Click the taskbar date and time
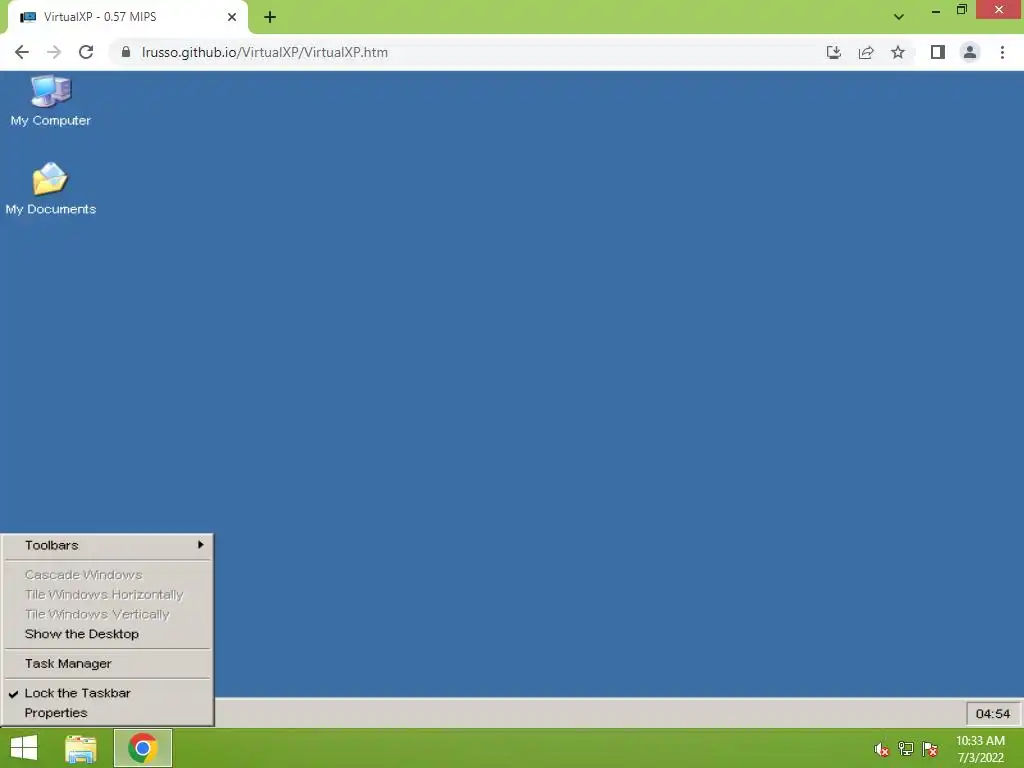Viewport: 1024px width, 768px height. click(x=980, y=749)
